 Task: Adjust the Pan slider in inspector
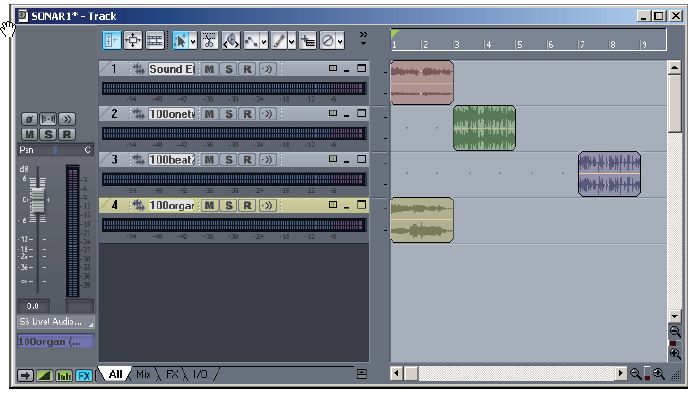click(55, 150)
